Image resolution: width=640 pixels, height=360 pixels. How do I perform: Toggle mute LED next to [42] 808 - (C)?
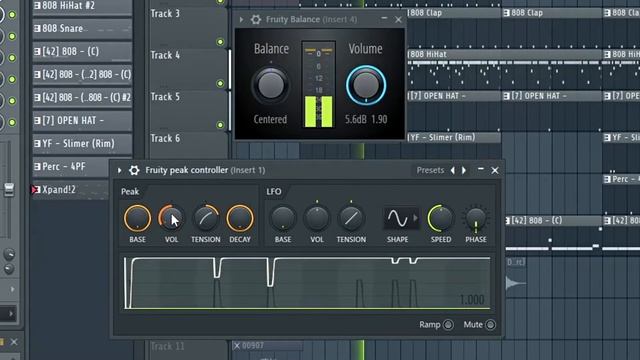click(x=12, y=58)
